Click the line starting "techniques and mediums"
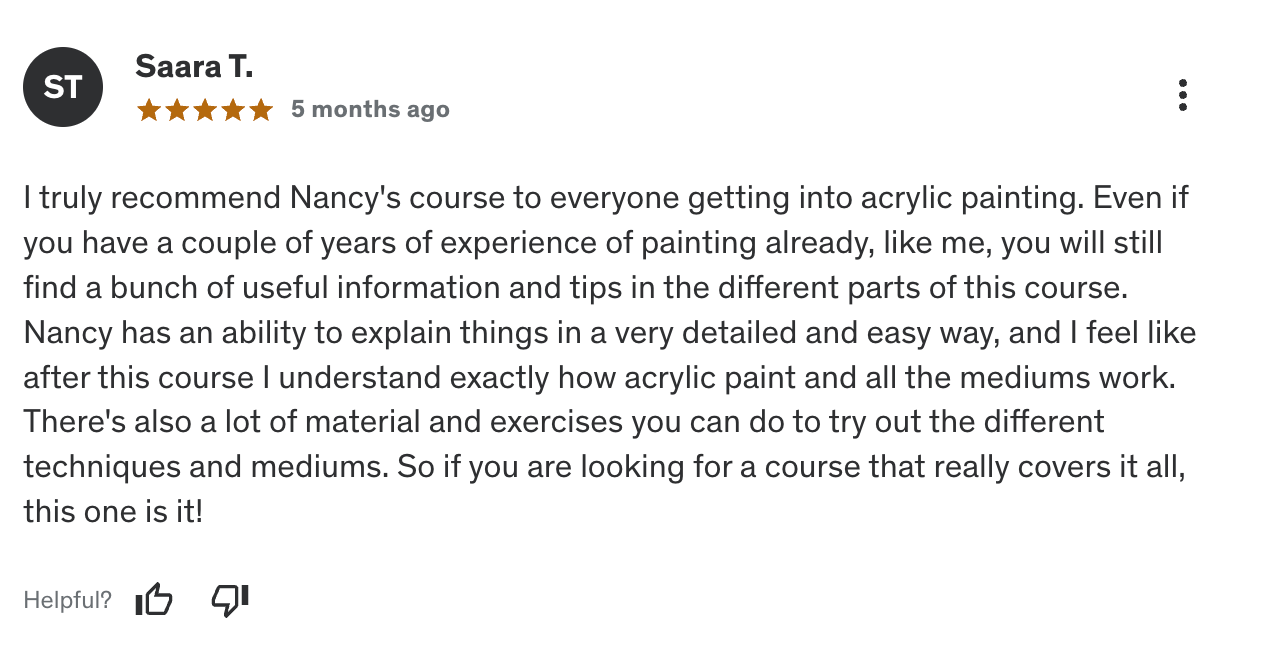Screen dimensions: 1274x664 [604, 467]
